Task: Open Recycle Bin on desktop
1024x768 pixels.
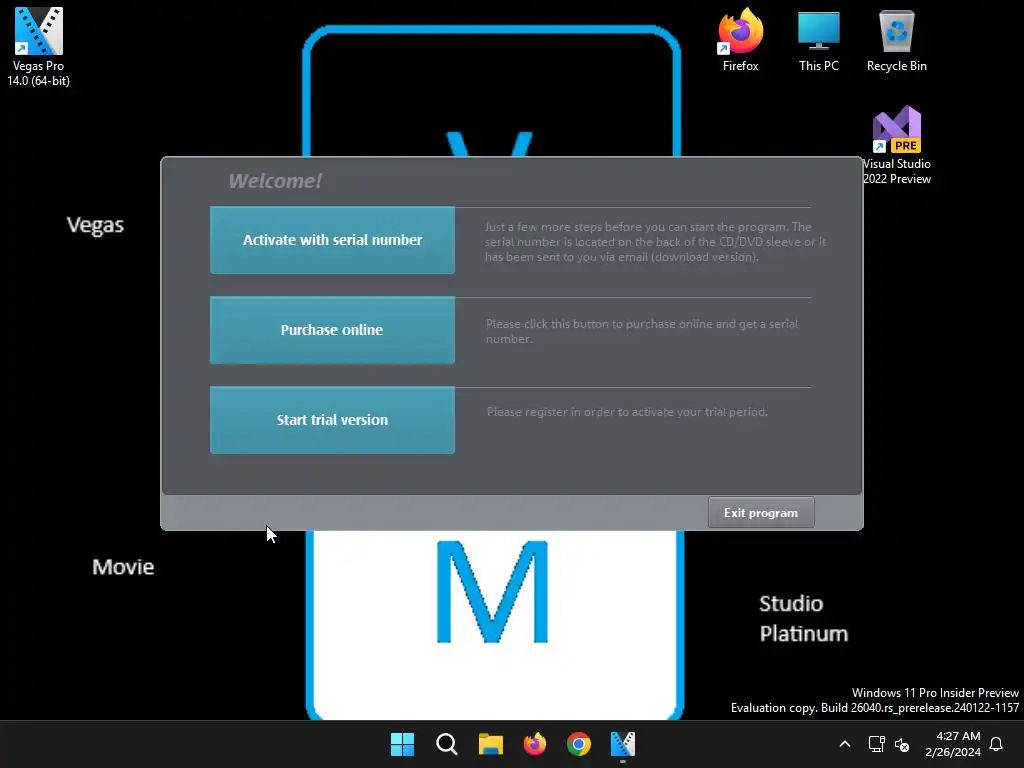Action: tap(897, 39)
